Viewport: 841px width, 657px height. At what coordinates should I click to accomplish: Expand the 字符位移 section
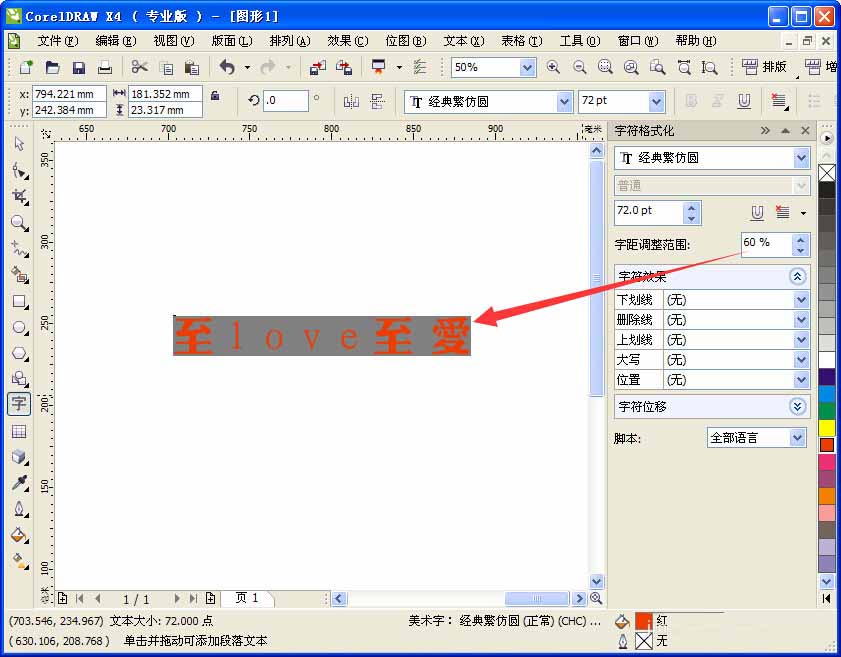click(x=798, y=407)
